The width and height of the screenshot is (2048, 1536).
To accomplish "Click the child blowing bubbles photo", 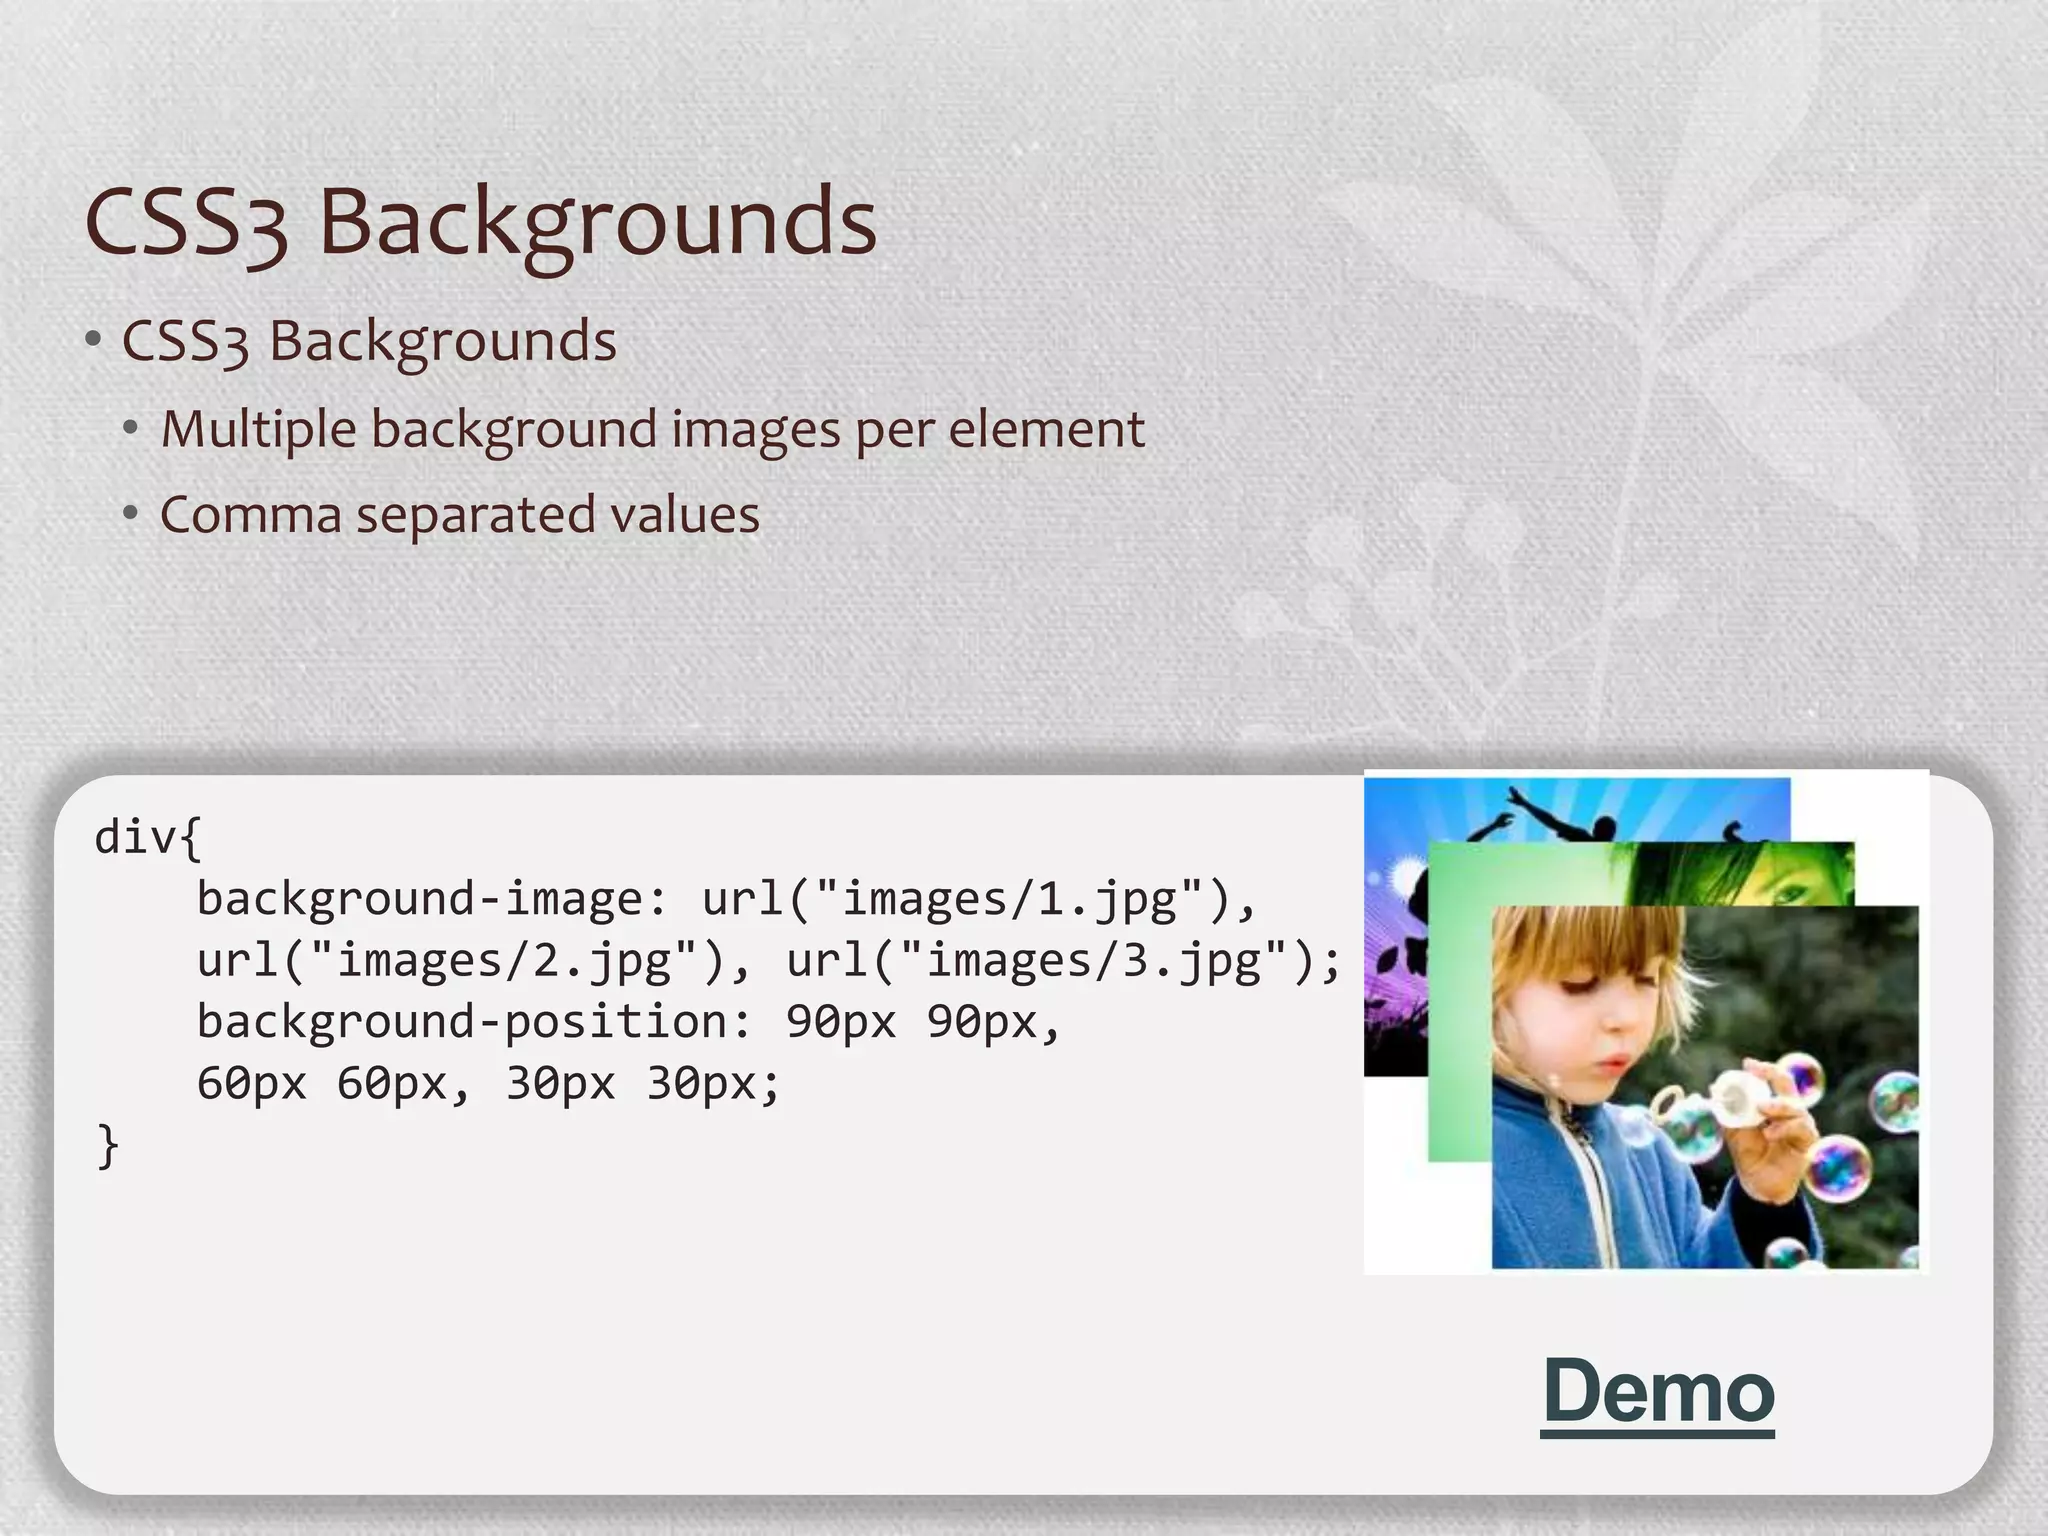I will coord(1704,1086).
